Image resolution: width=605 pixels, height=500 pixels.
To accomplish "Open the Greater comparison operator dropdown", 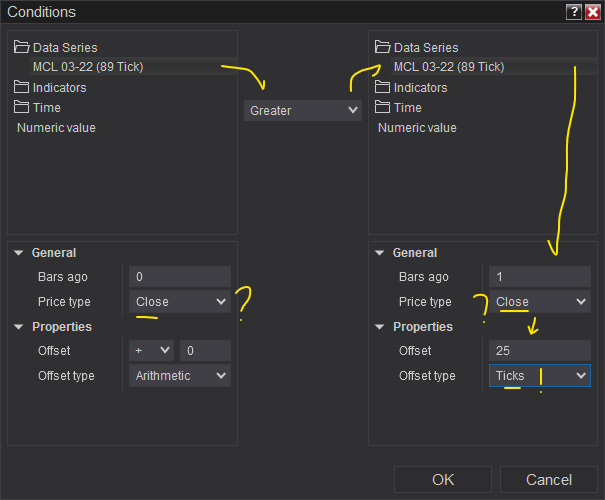I will click(303, 111).
